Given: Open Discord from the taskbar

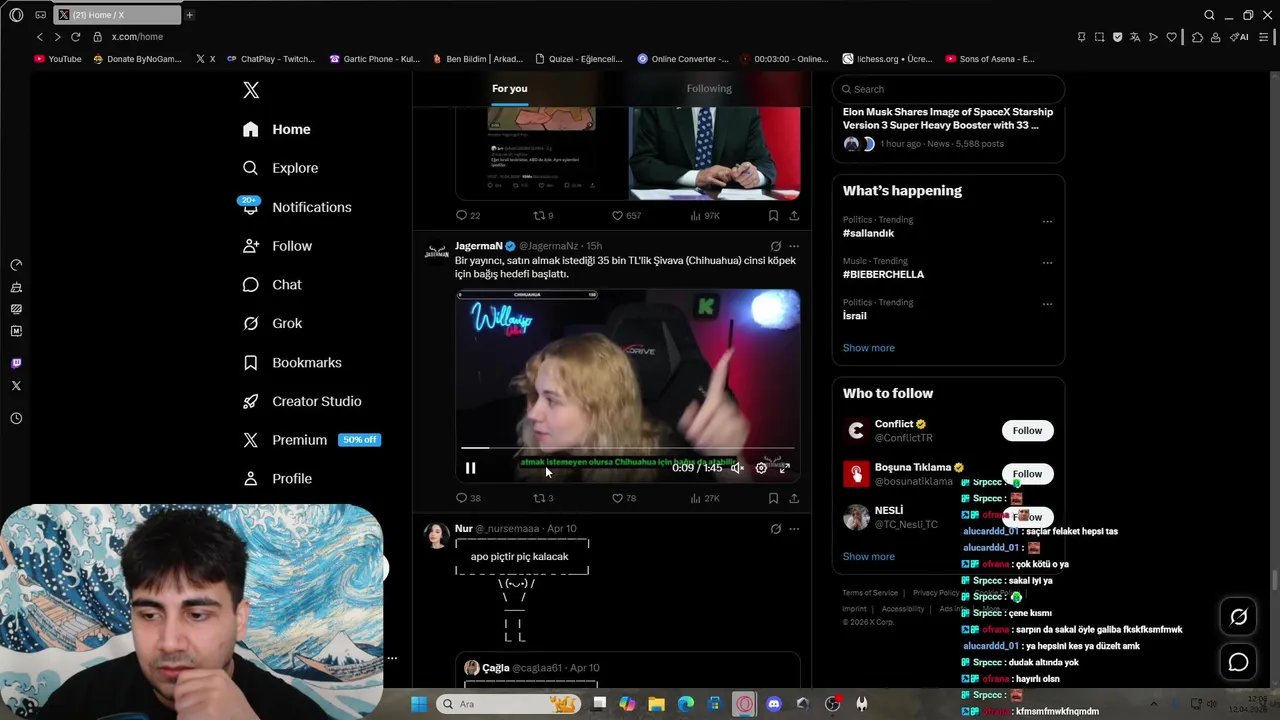Looking at the screenshot, I should pos(773,704).
